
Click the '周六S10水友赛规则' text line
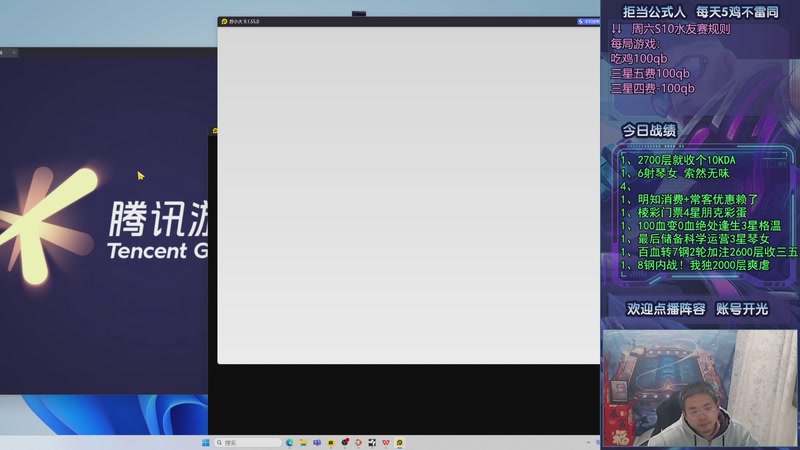681,29
